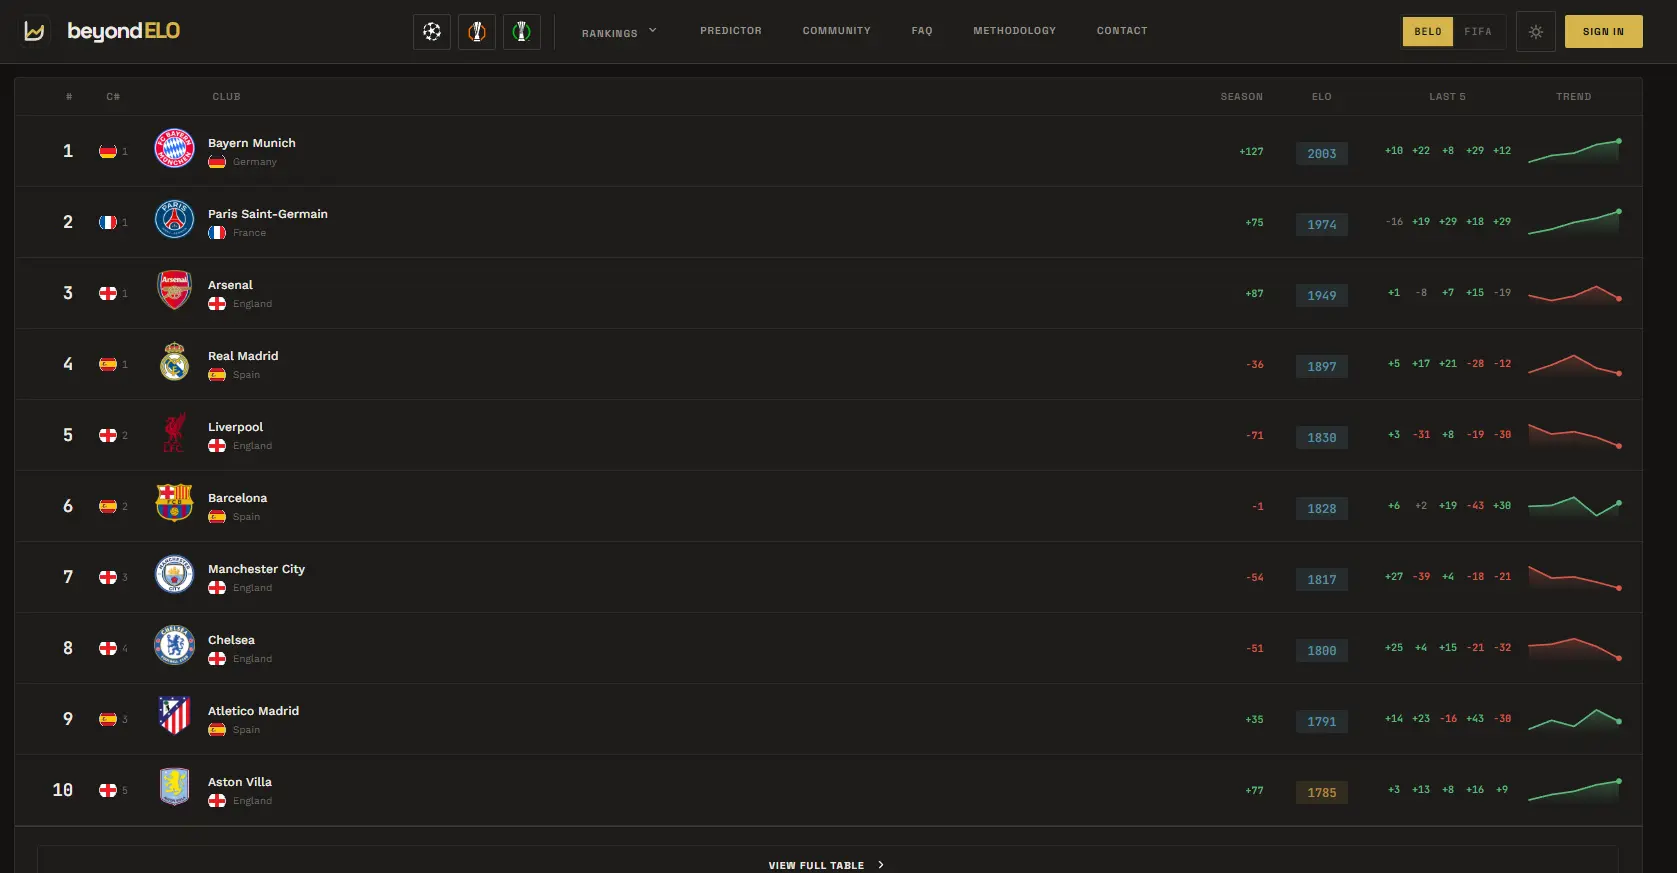Viewport: 1677px width, 873px height.
Task: Open the Community page
Action: [836, 31]
